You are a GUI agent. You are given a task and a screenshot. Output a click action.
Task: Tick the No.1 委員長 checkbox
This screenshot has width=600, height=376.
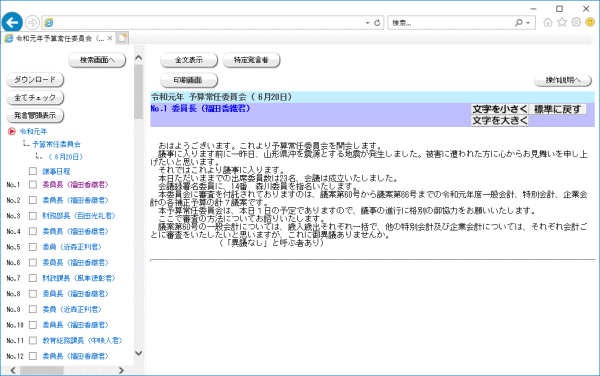coord(33,185)
